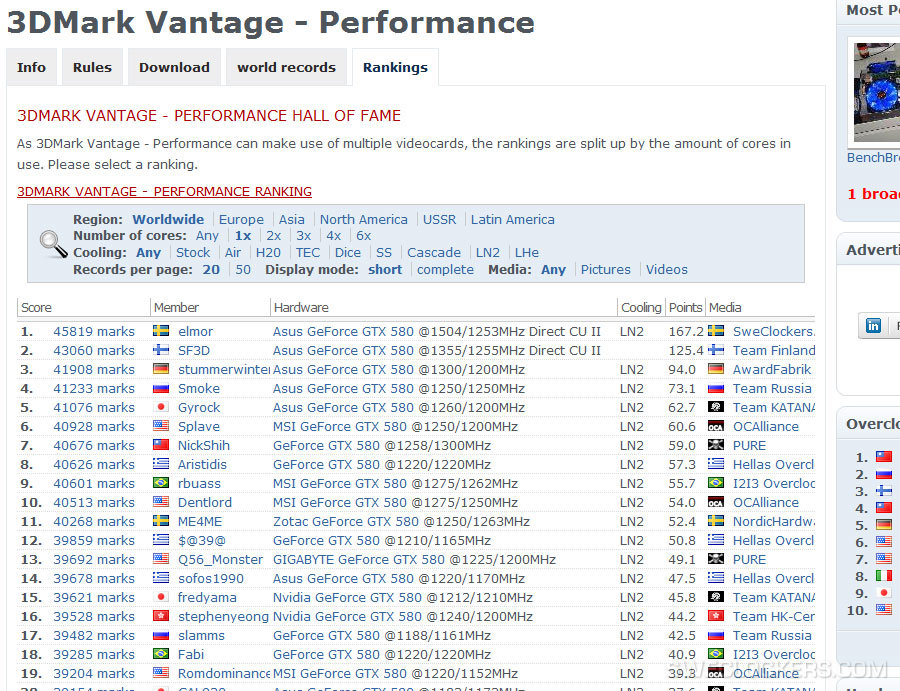Viewport: 900px width, 691px height.
Task: Filter cooling by Stock
Action: pyautogui.click(x=193, y=253)
